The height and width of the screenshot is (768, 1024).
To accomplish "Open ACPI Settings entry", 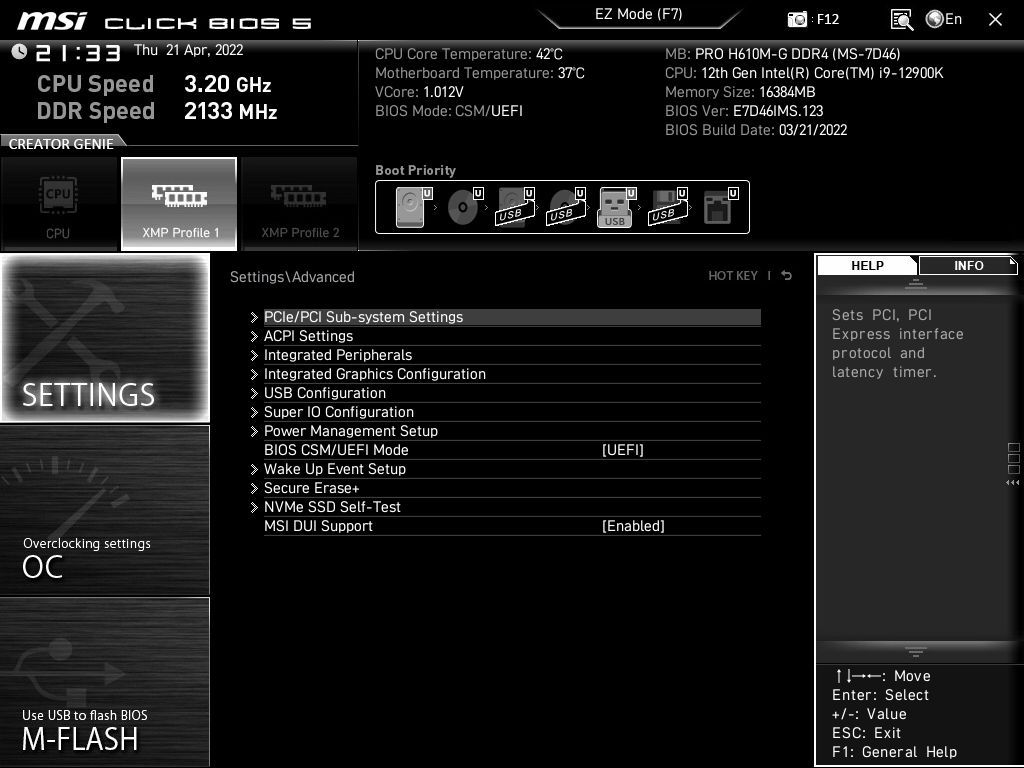I will coord(512,336).
